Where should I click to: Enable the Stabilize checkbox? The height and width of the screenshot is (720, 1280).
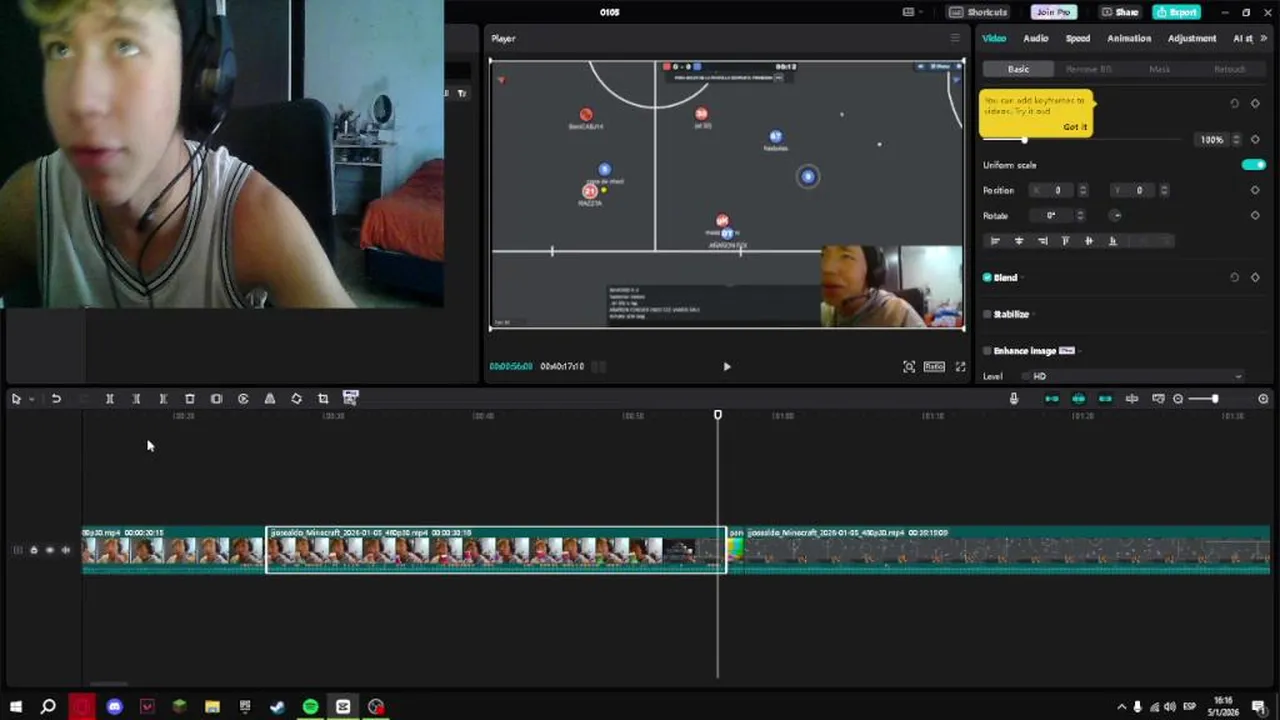(x=988, y=314)
